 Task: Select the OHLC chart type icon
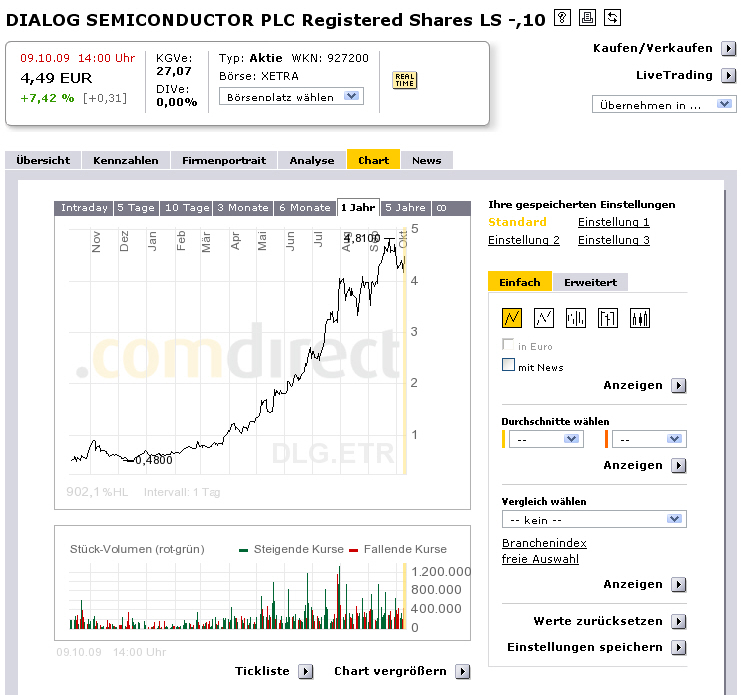608,317
